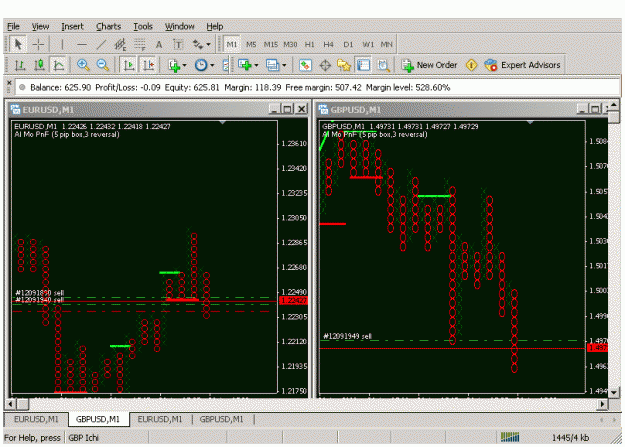Click the Balance: 625.90 summary line

(240, 87)
